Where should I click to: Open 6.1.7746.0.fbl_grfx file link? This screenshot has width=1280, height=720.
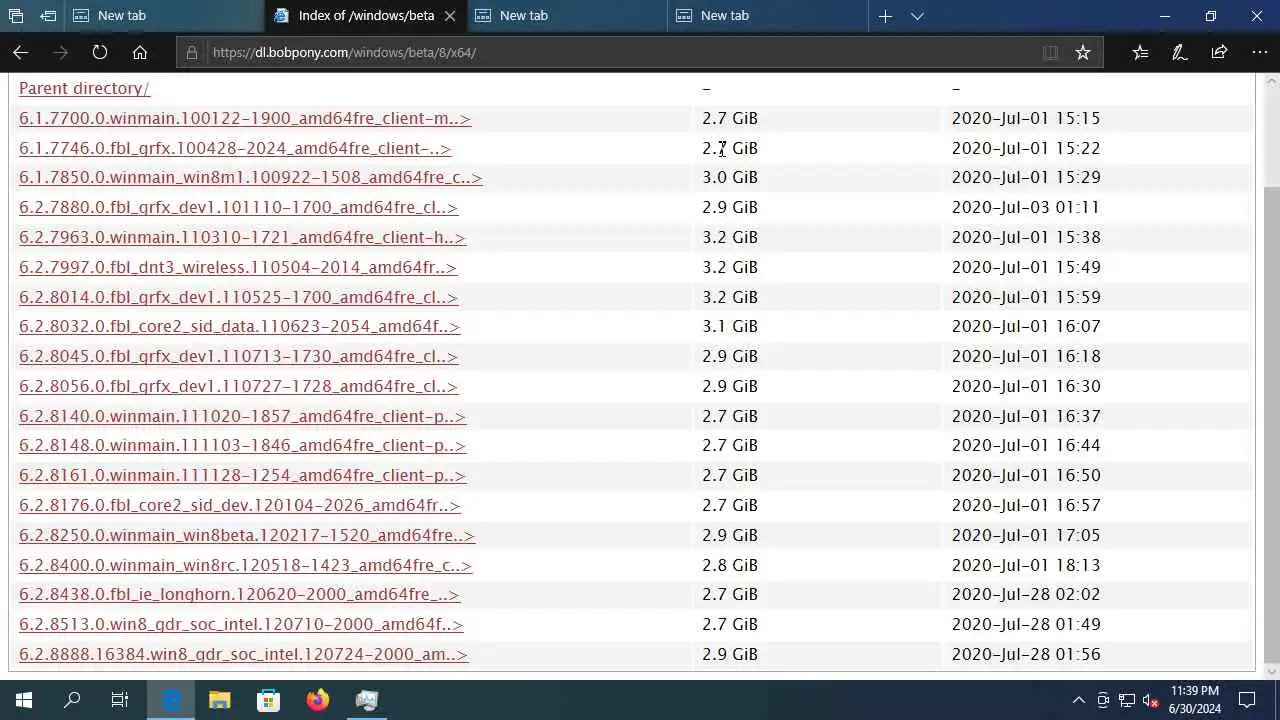click(x=235, y=148)
